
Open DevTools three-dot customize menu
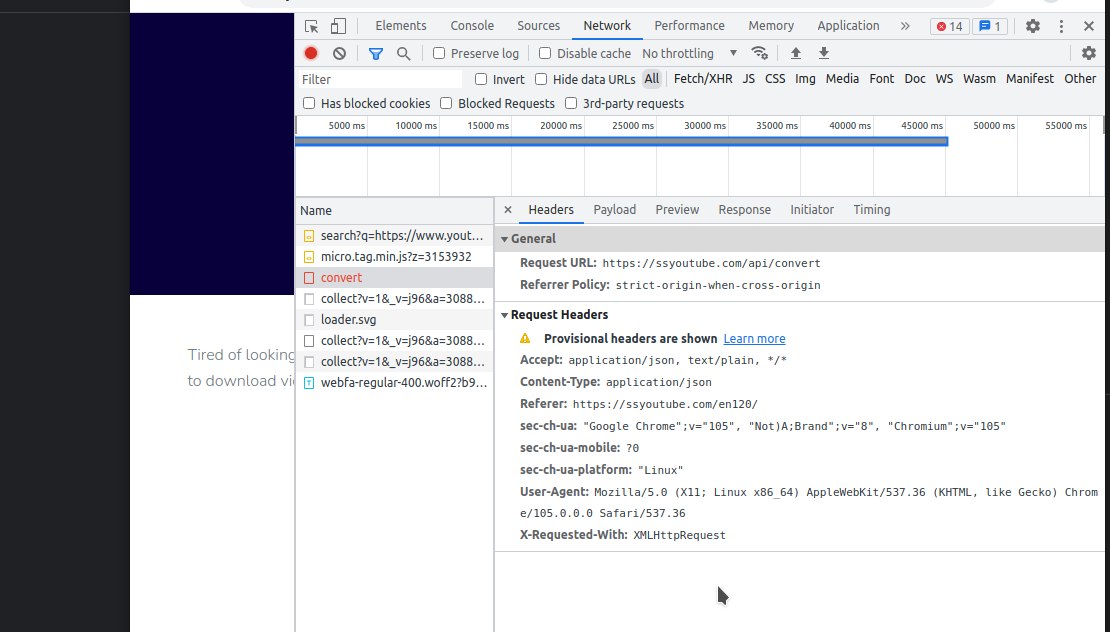click(1061, 26)
